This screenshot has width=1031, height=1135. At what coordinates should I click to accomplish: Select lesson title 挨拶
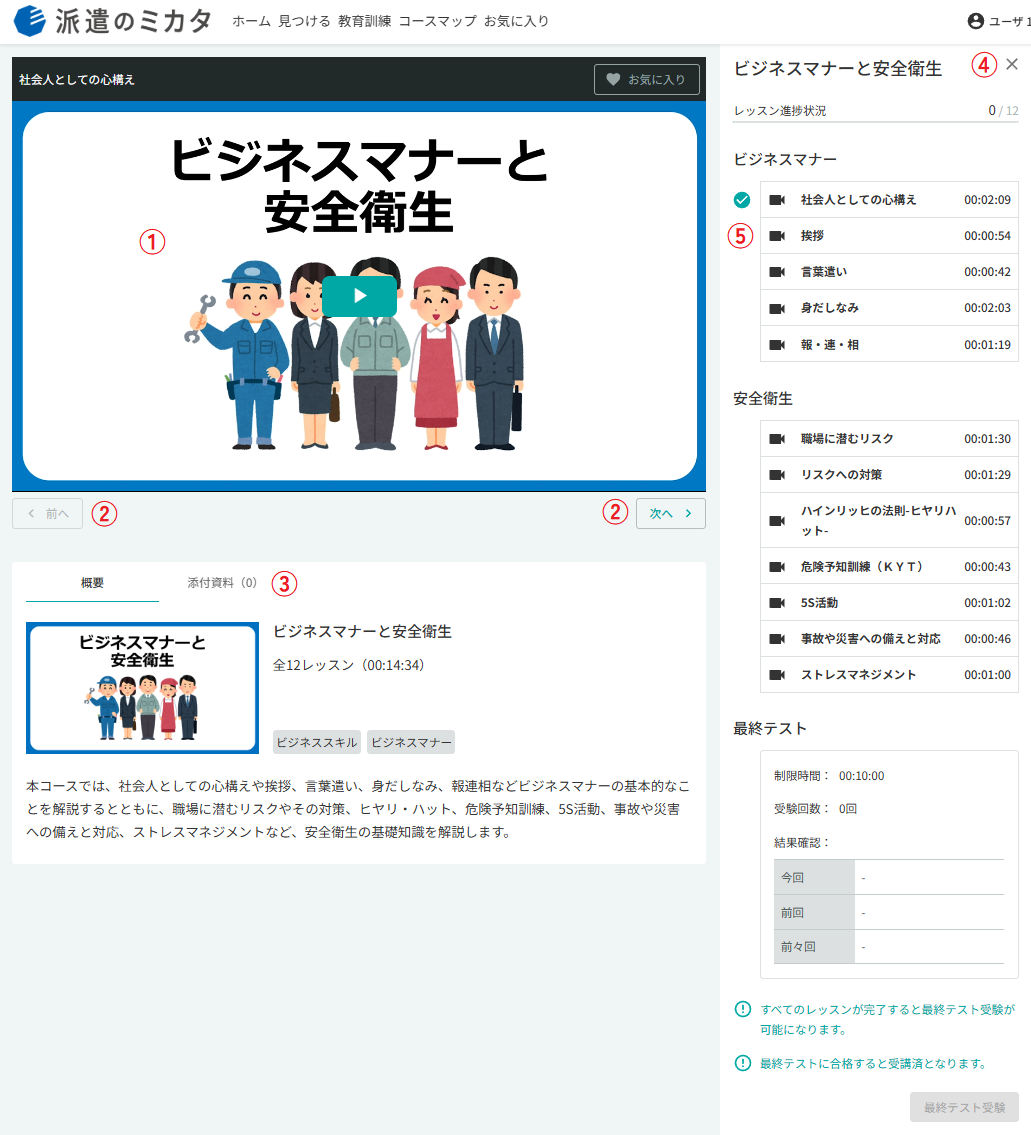pos(812,236)
